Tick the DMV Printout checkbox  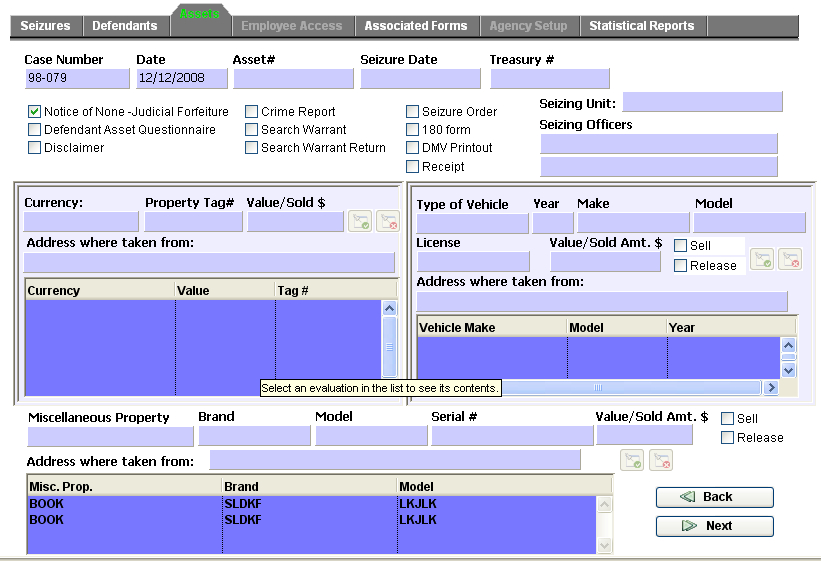click(413, 148)
